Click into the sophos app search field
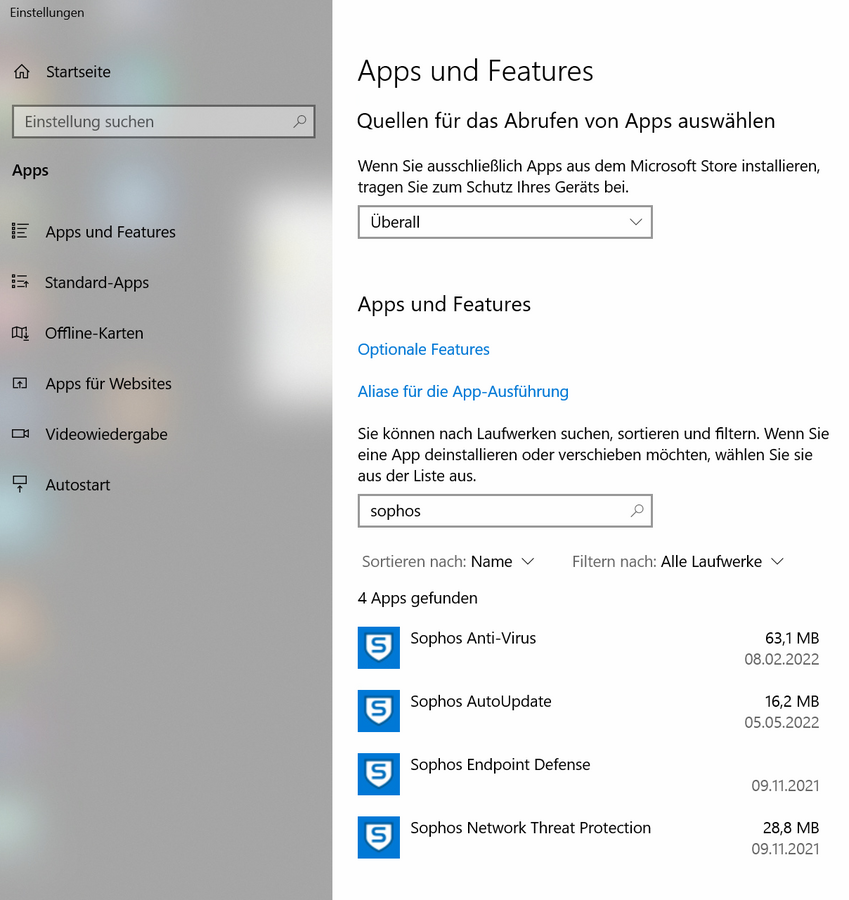The height and width of the screenshot is (900, 849). coord(505,510)
